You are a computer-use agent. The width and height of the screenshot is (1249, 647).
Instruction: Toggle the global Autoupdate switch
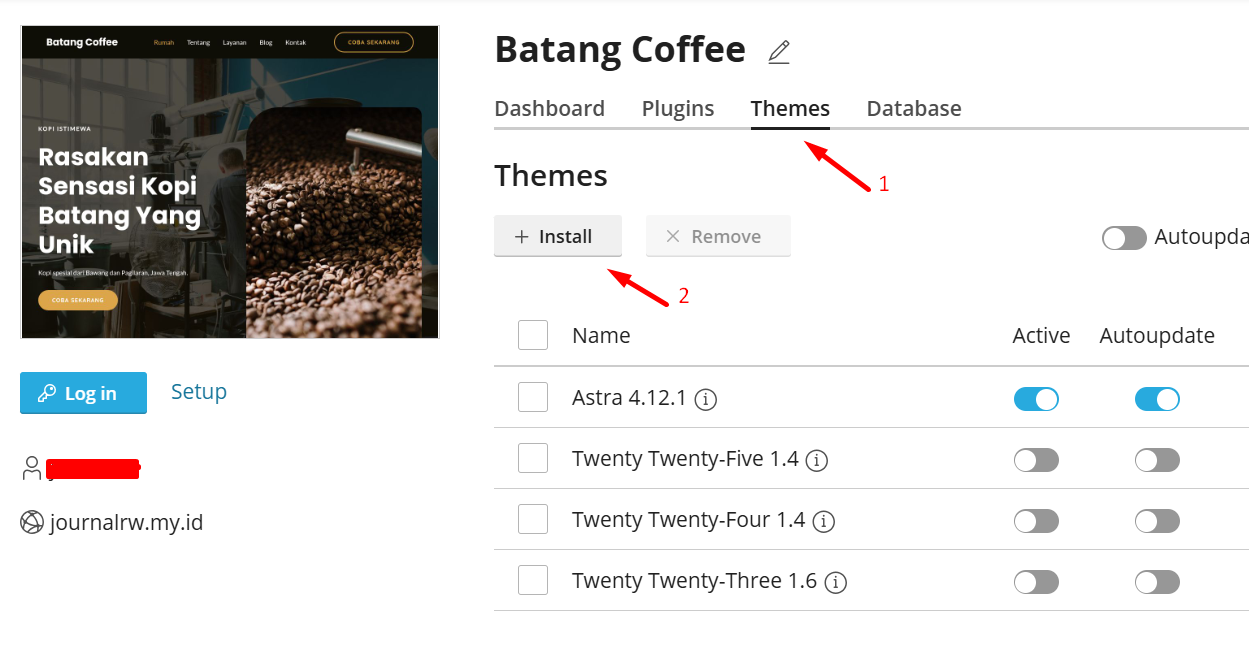[x=1124, y=238]
